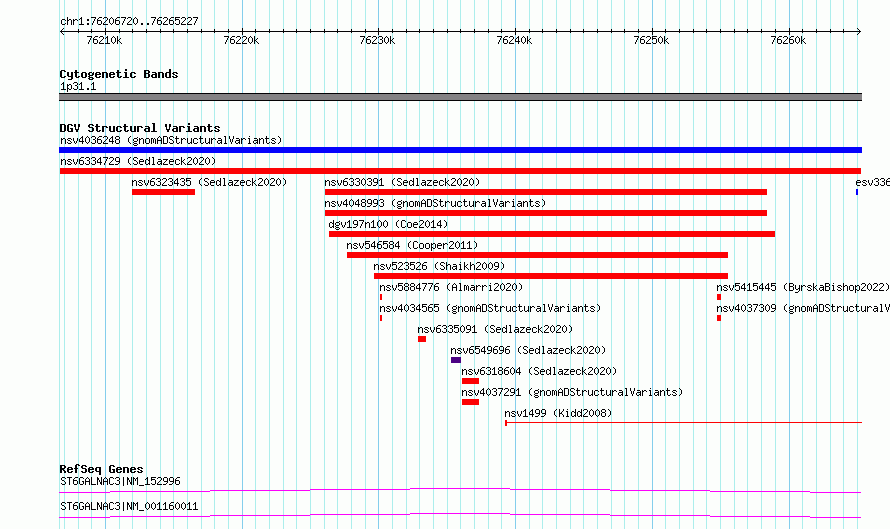Click the 76230k ruler tick label

(x=377, y=40)
